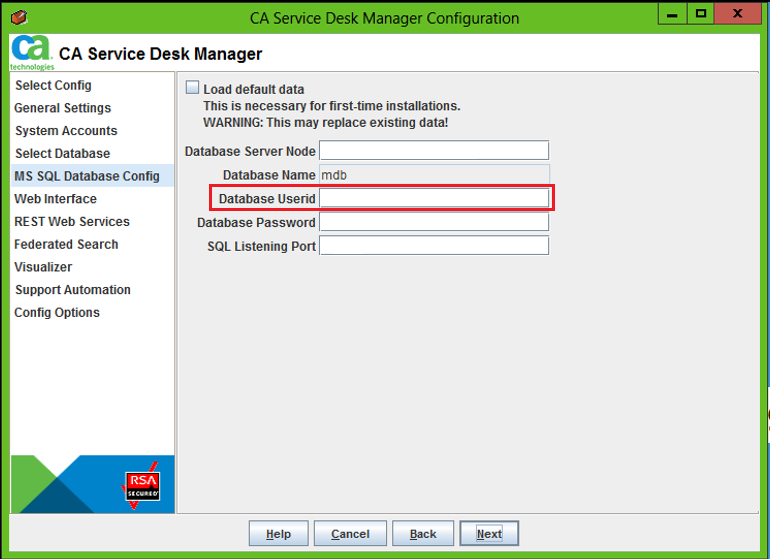The height and width of the screenshot is (559, 770).
Task: Click the Next button
Action: pyautogui.click(x=489, y=533)
